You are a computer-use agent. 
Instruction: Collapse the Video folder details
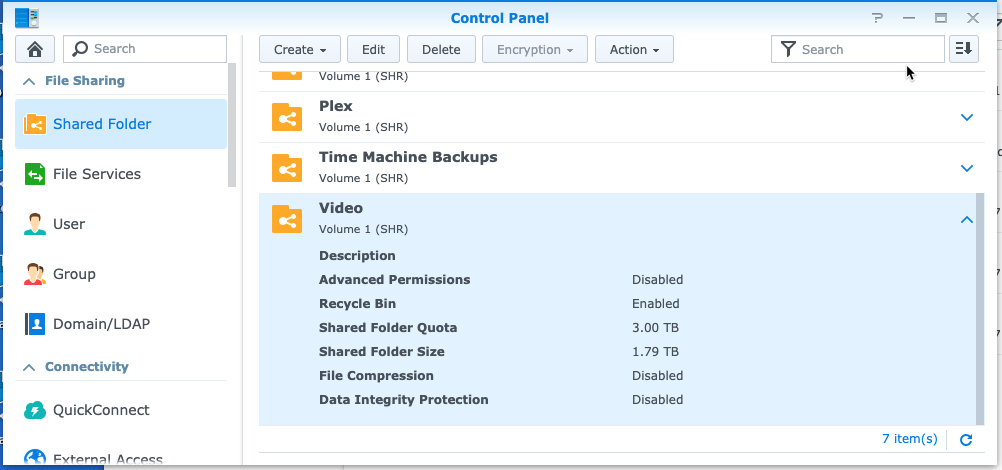point(966,219)
